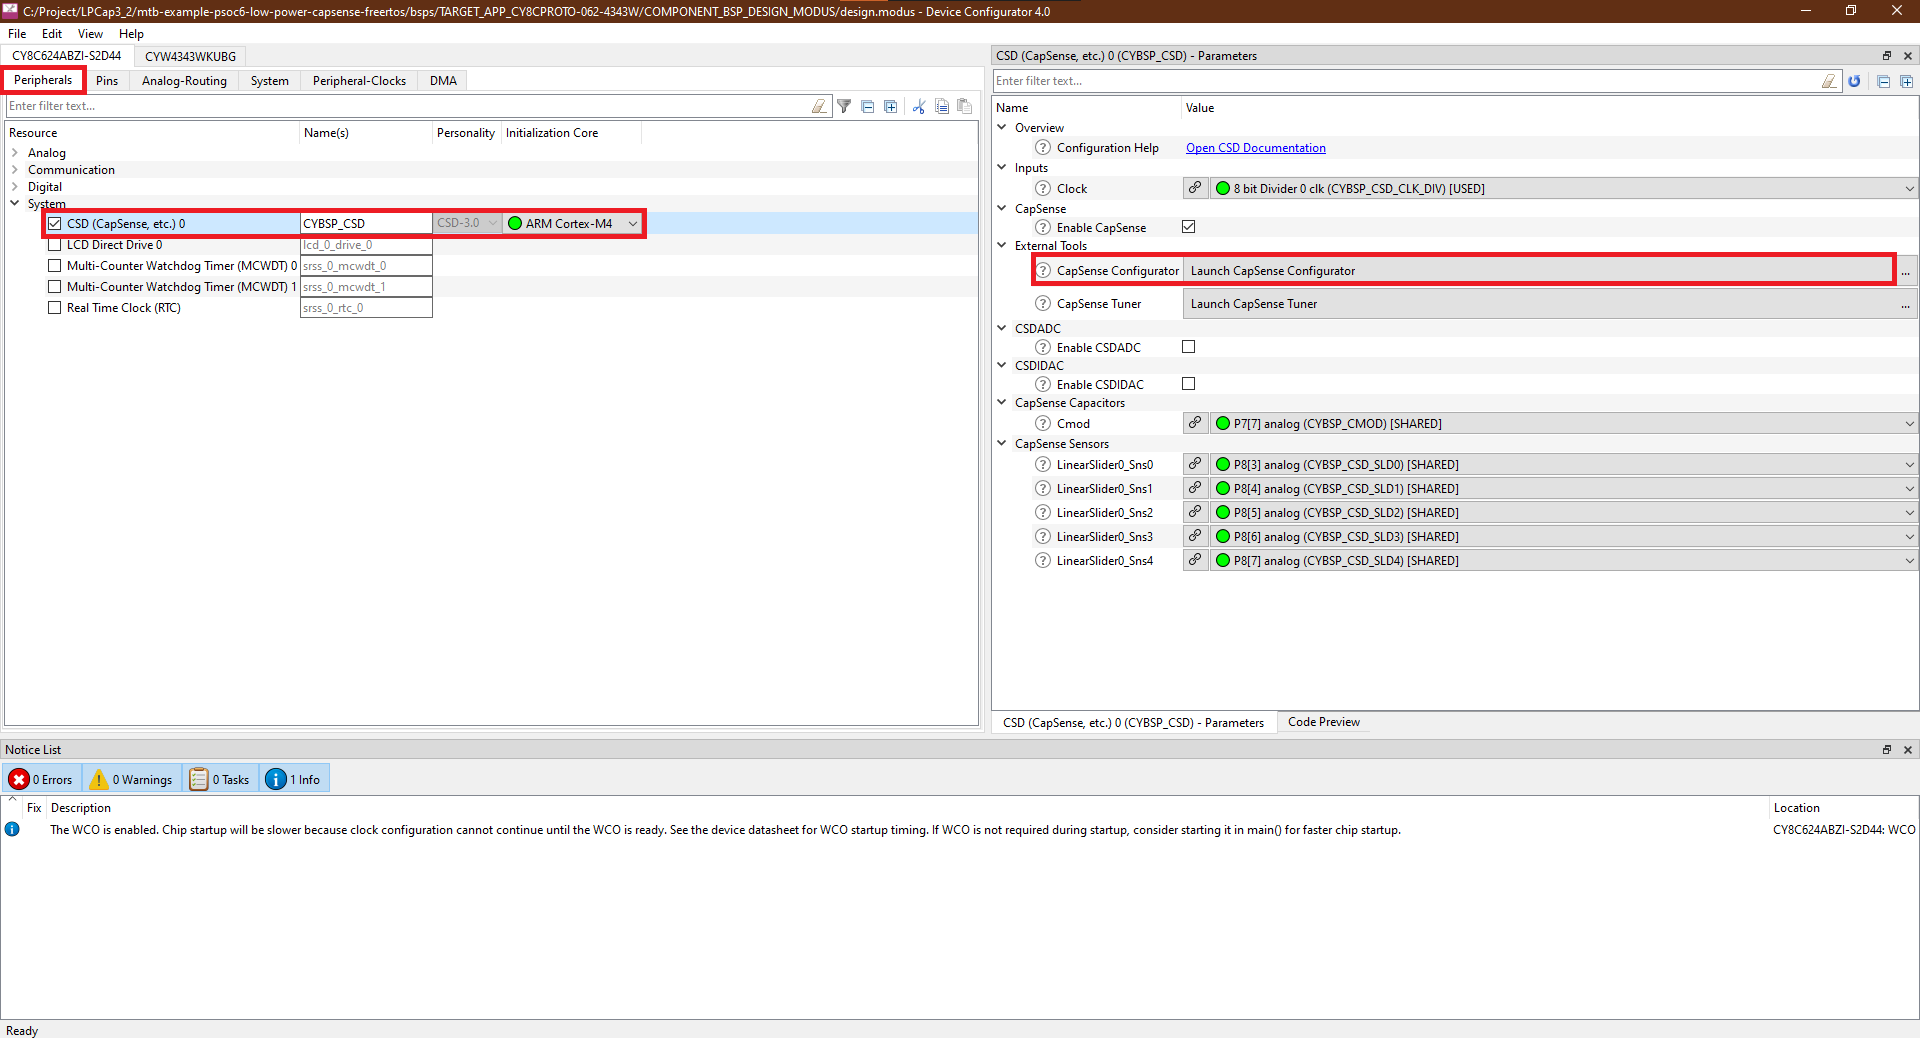Collapse the CapSense Sensors group
The image size is (1920, 1038).
point(1002,443)
